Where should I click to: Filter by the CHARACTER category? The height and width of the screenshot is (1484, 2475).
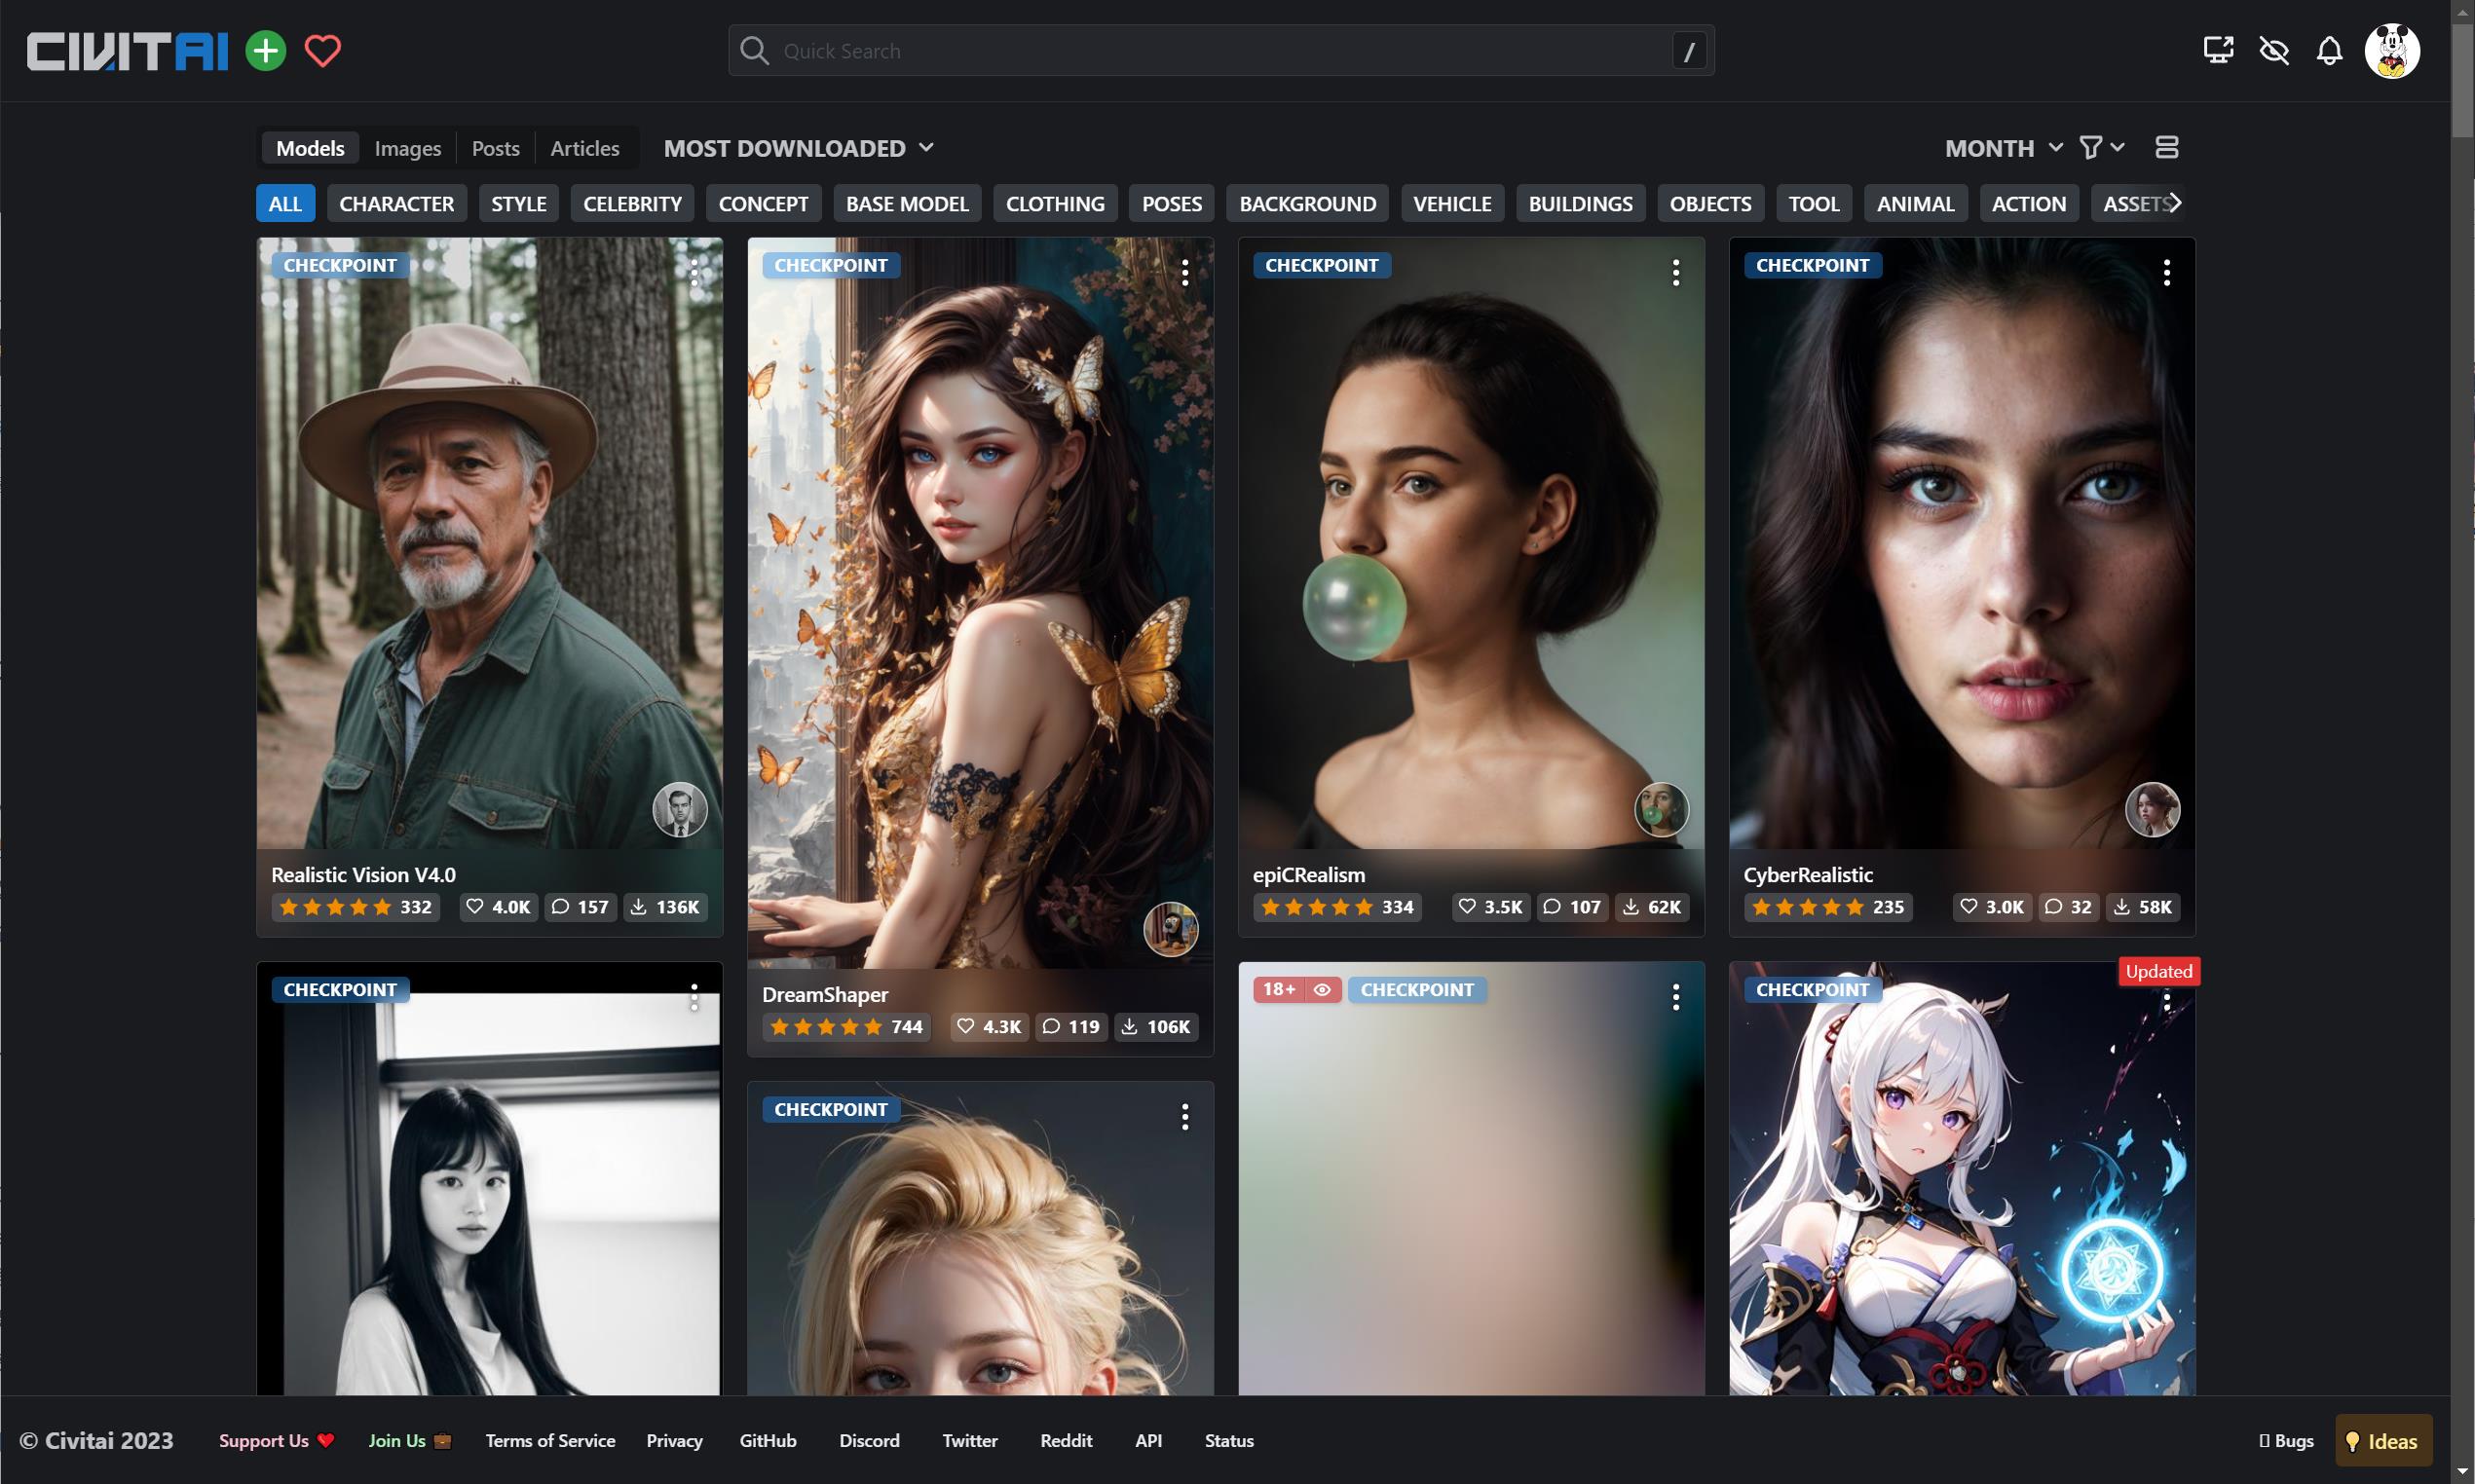(x=397, y=203)
